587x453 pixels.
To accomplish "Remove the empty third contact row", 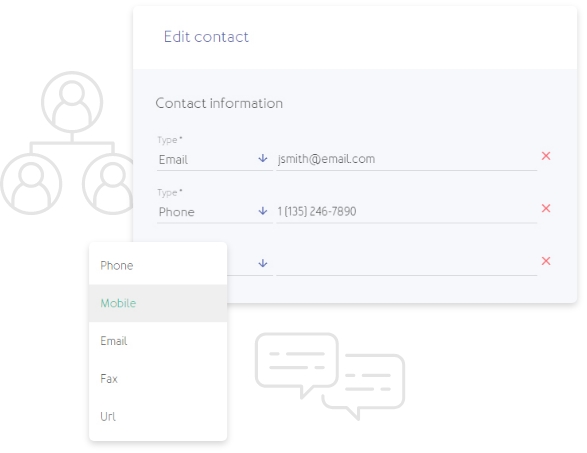I will click(545, 261).
